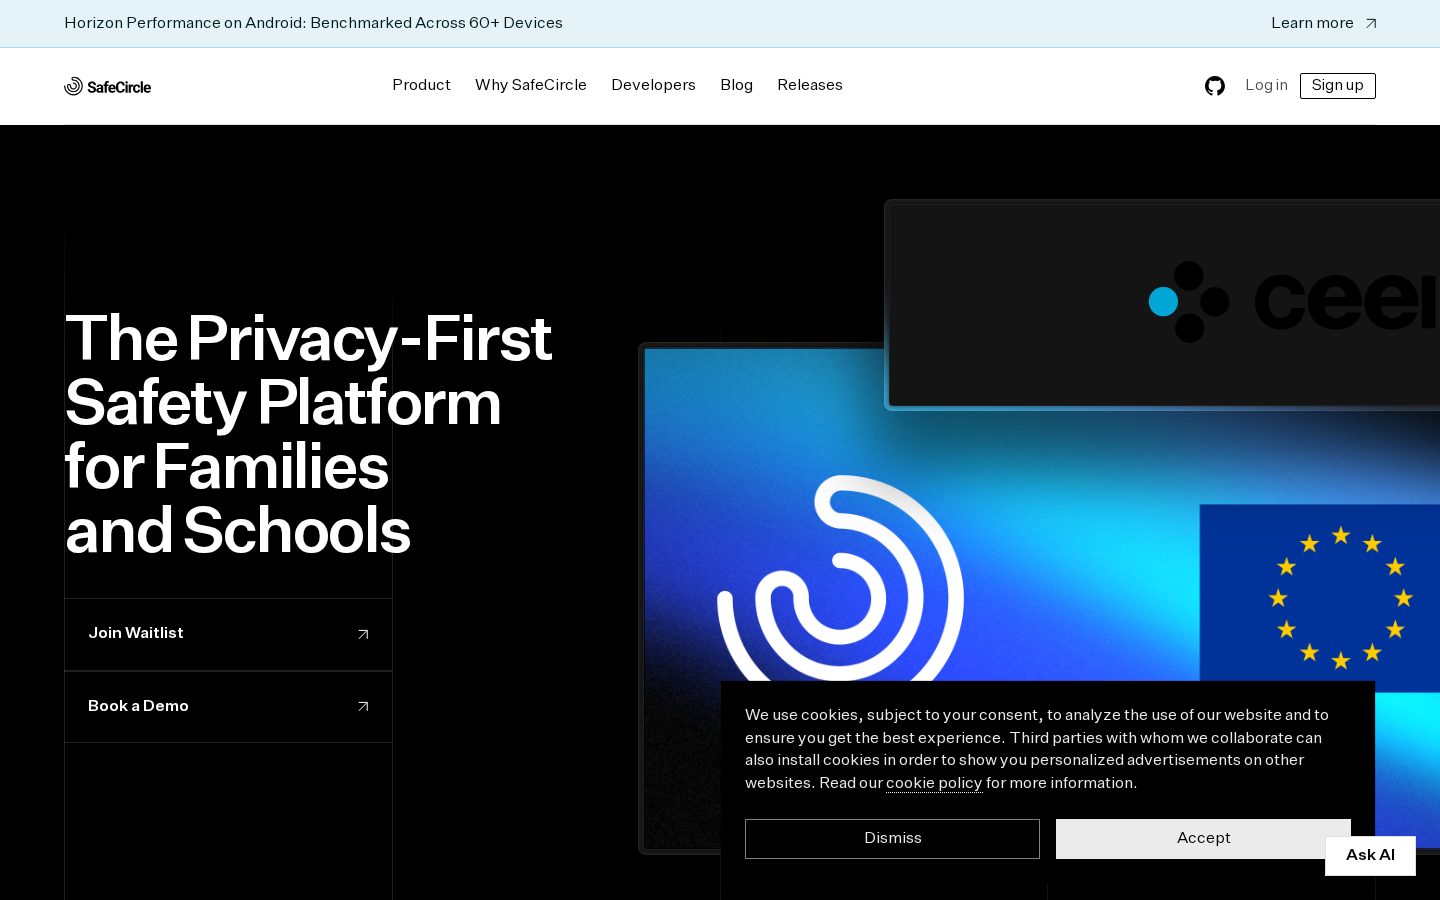Click the arrow icon in Join Waitlist row
This screenshot has width=1440, height=900.
363,634
